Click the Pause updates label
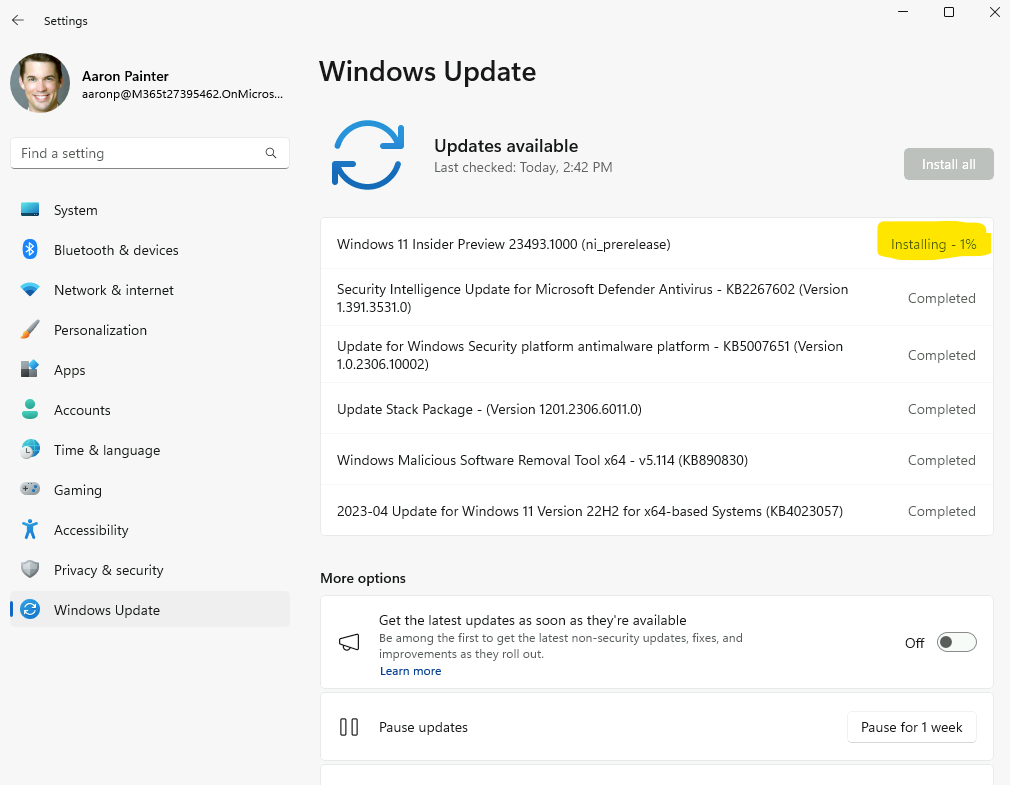 pyautogui.click(x=423, y=727)
